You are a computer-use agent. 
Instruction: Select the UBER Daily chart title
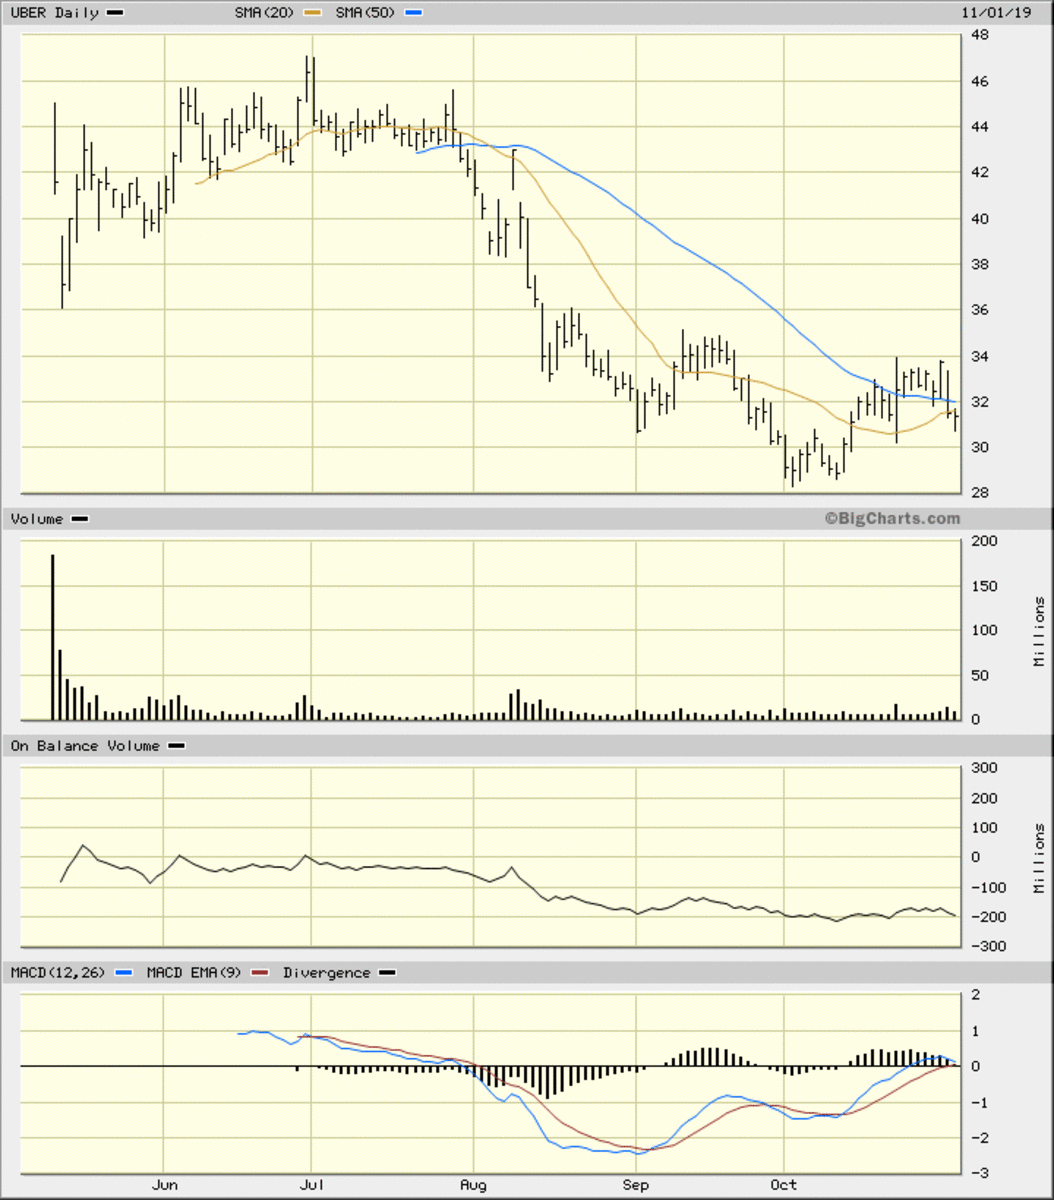coord(54,13)
